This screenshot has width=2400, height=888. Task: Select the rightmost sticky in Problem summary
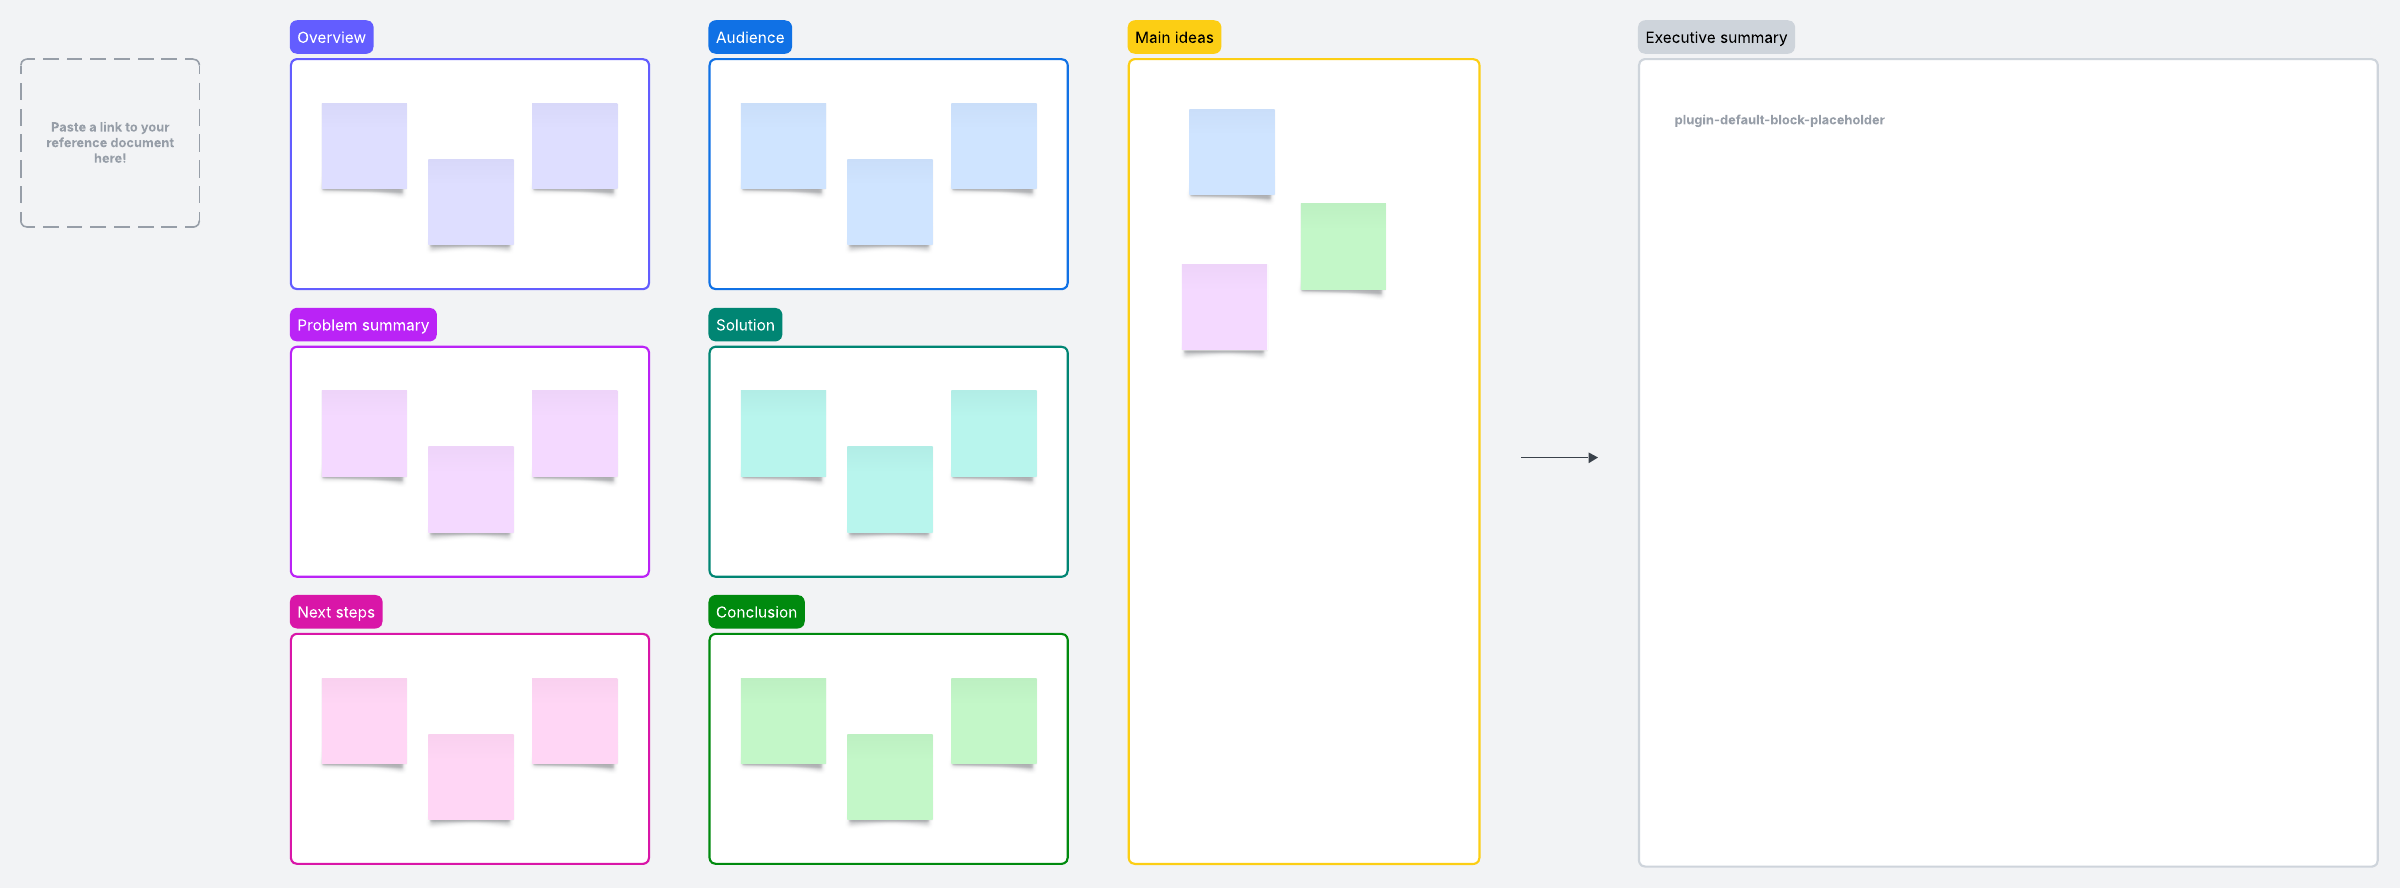point(574,433)
